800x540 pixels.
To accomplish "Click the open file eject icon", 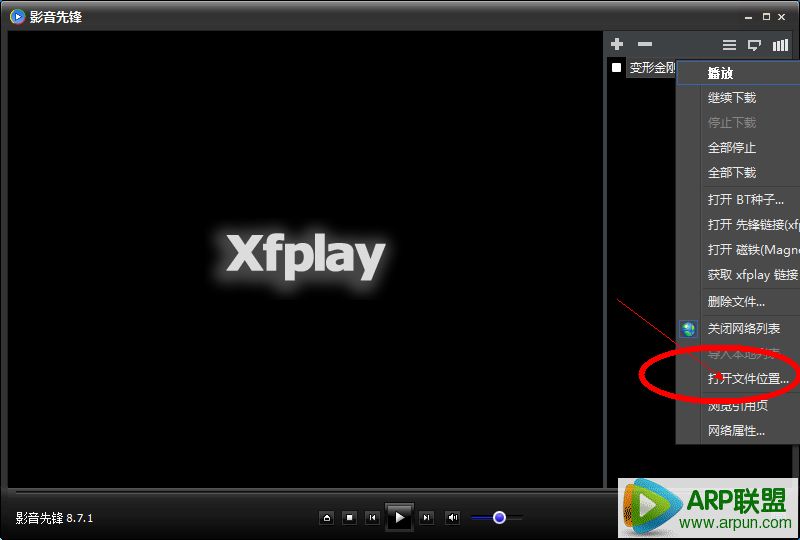I will coord(326,517).
